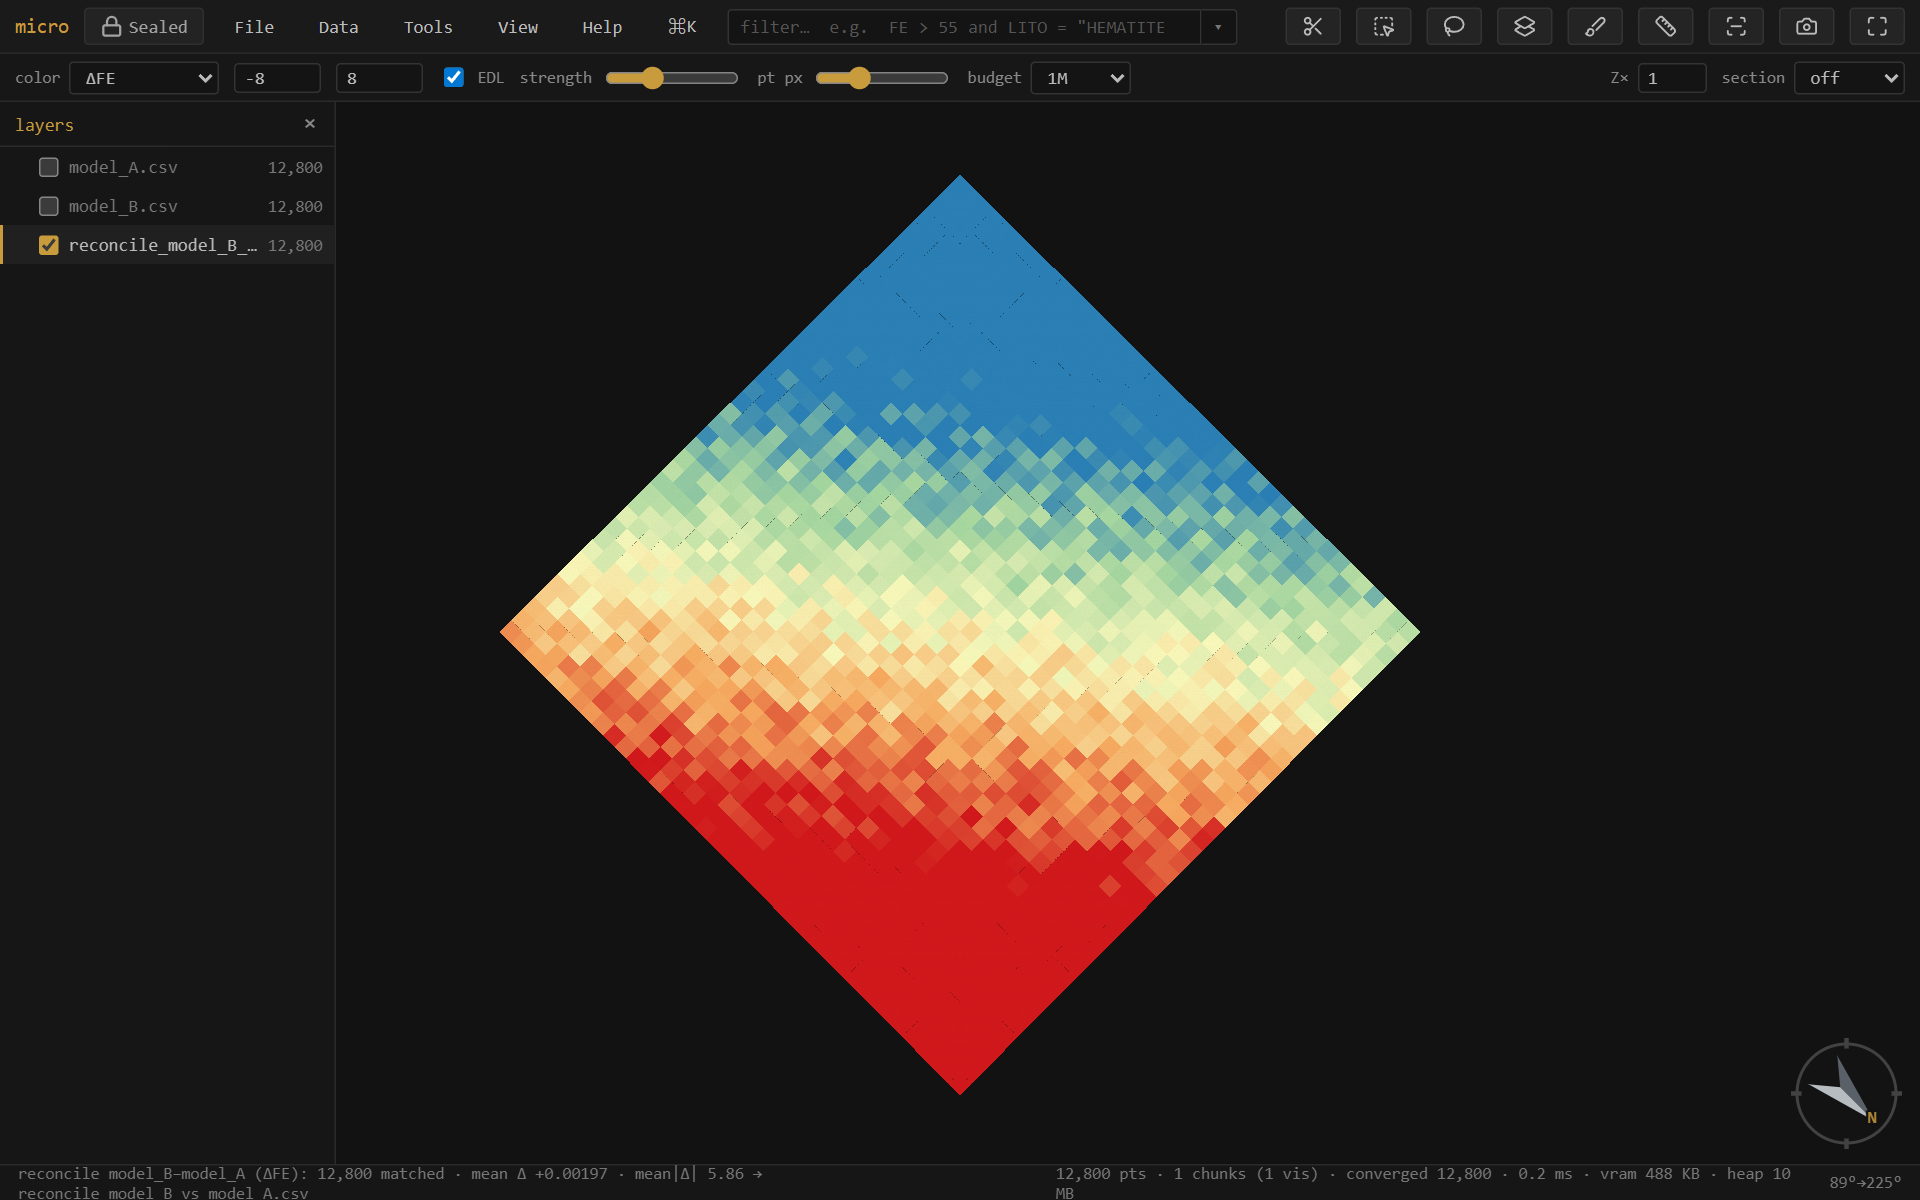Click the color maximum 8 field
Viewport: 1920px width, 1200px height.
pos(379,78)
